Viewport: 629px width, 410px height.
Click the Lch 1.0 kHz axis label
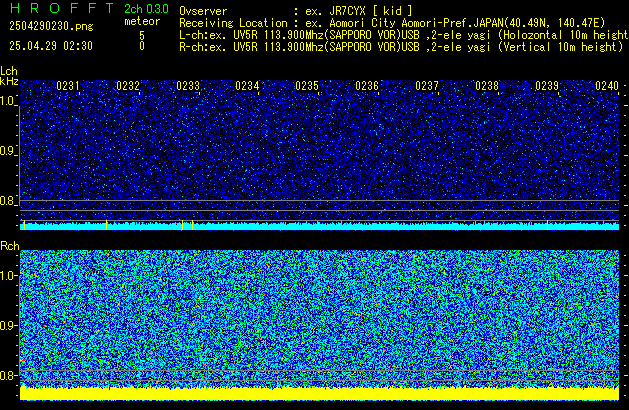[7, 101]
